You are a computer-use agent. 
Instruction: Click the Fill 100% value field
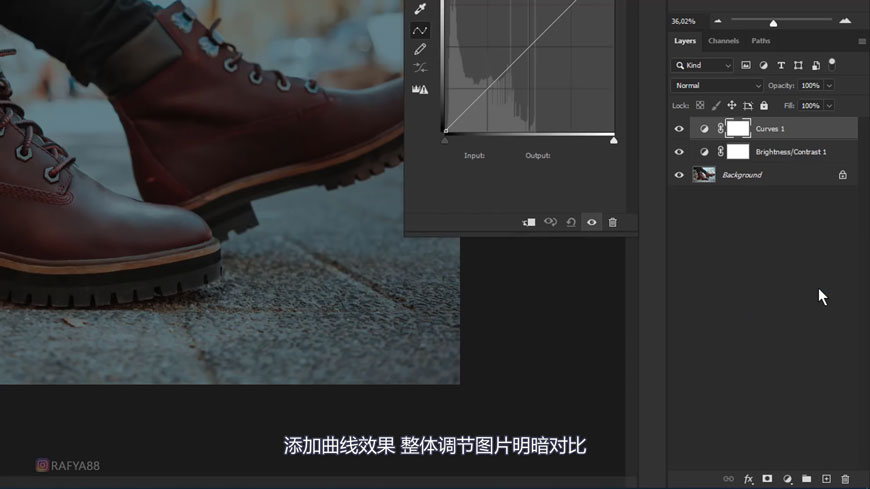pyautogui.click(x=811, y=105)
